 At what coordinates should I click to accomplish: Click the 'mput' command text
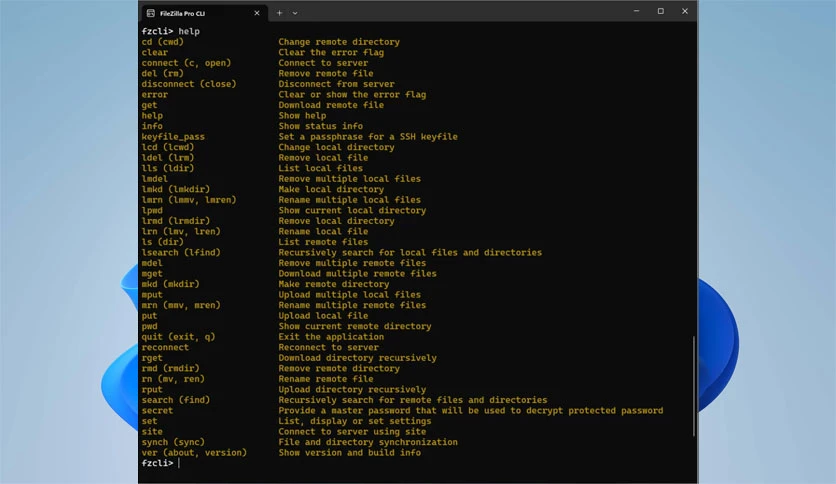pos(152,295)
